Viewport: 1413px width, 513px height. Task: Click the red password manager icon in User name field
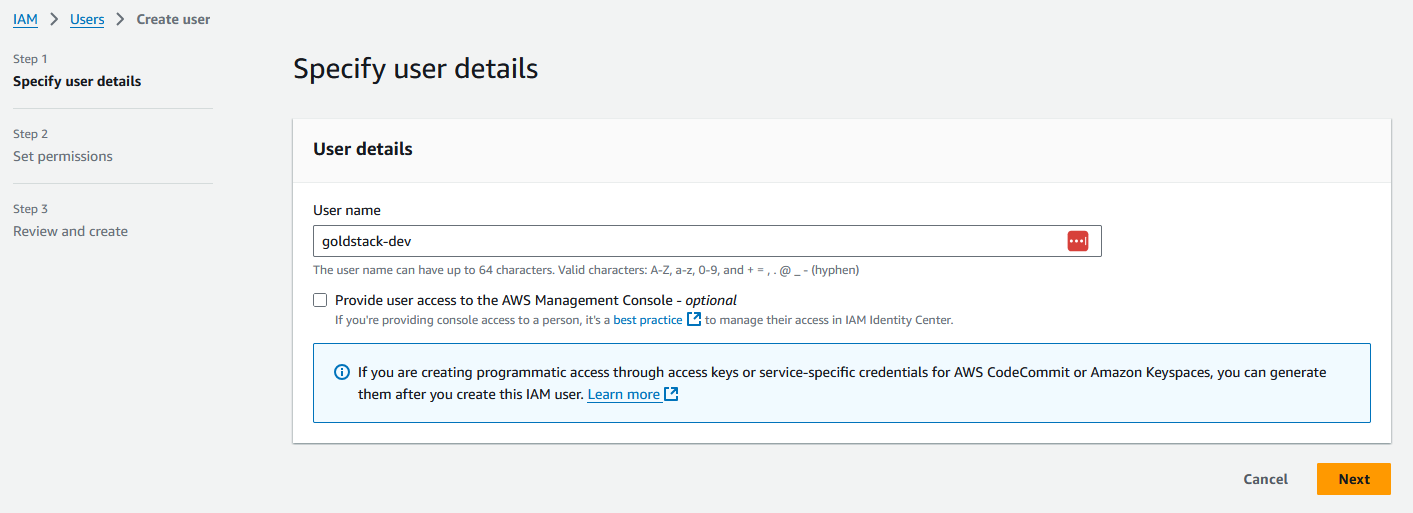tap(1077, 241)
